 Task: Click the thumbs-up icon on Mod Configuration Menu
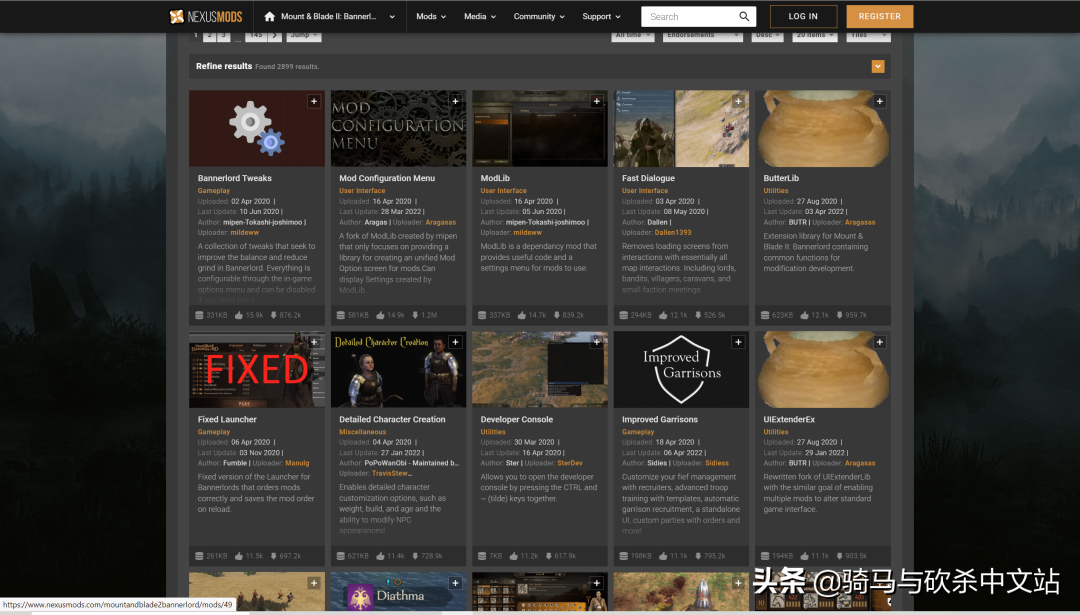(380, 315)
